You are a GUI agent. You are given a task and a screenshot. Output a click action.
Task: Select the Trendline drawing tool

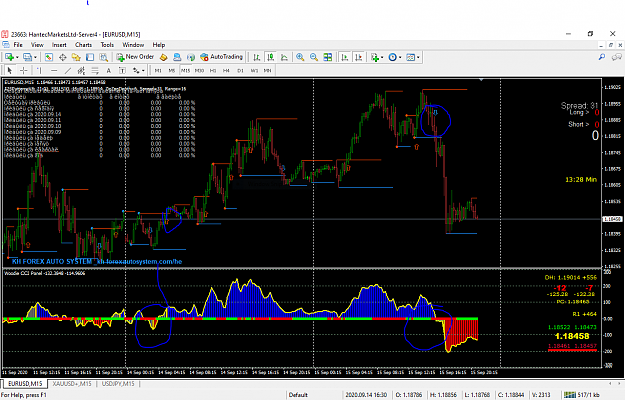68,71
